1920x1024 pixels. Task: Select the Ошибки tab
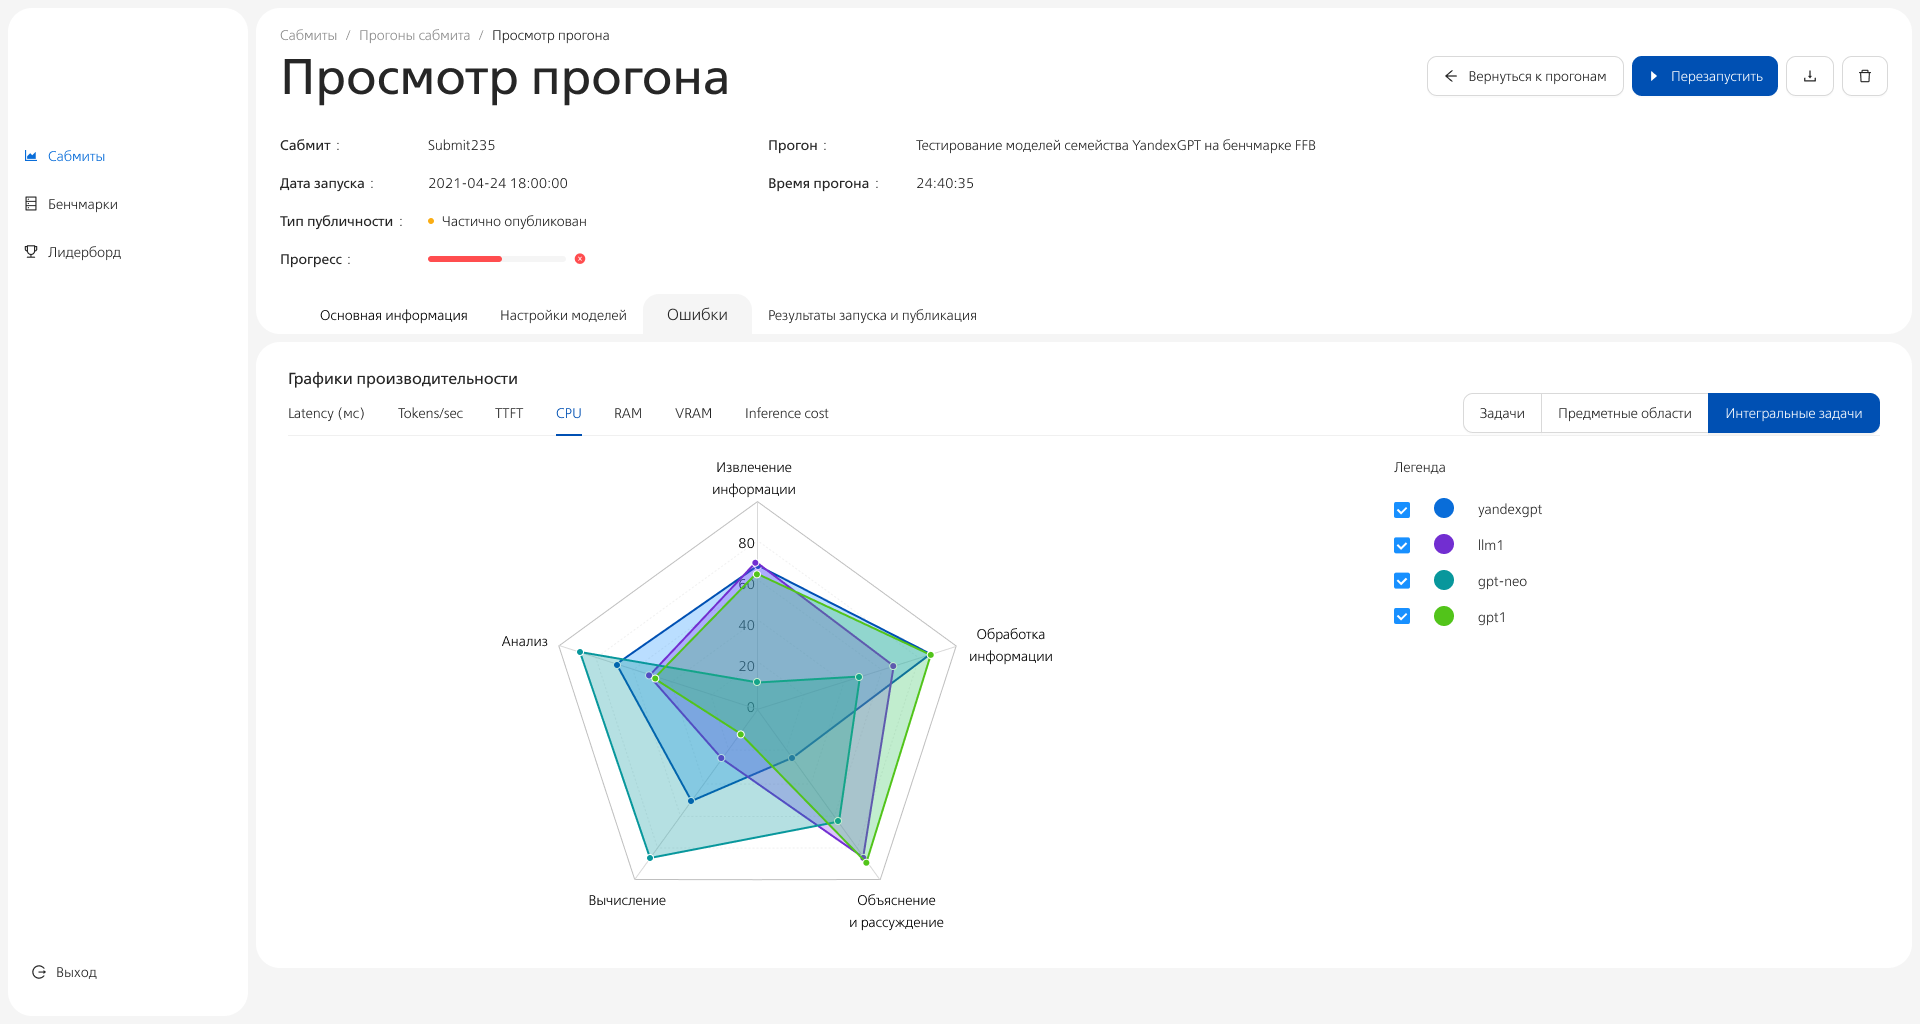697,315
